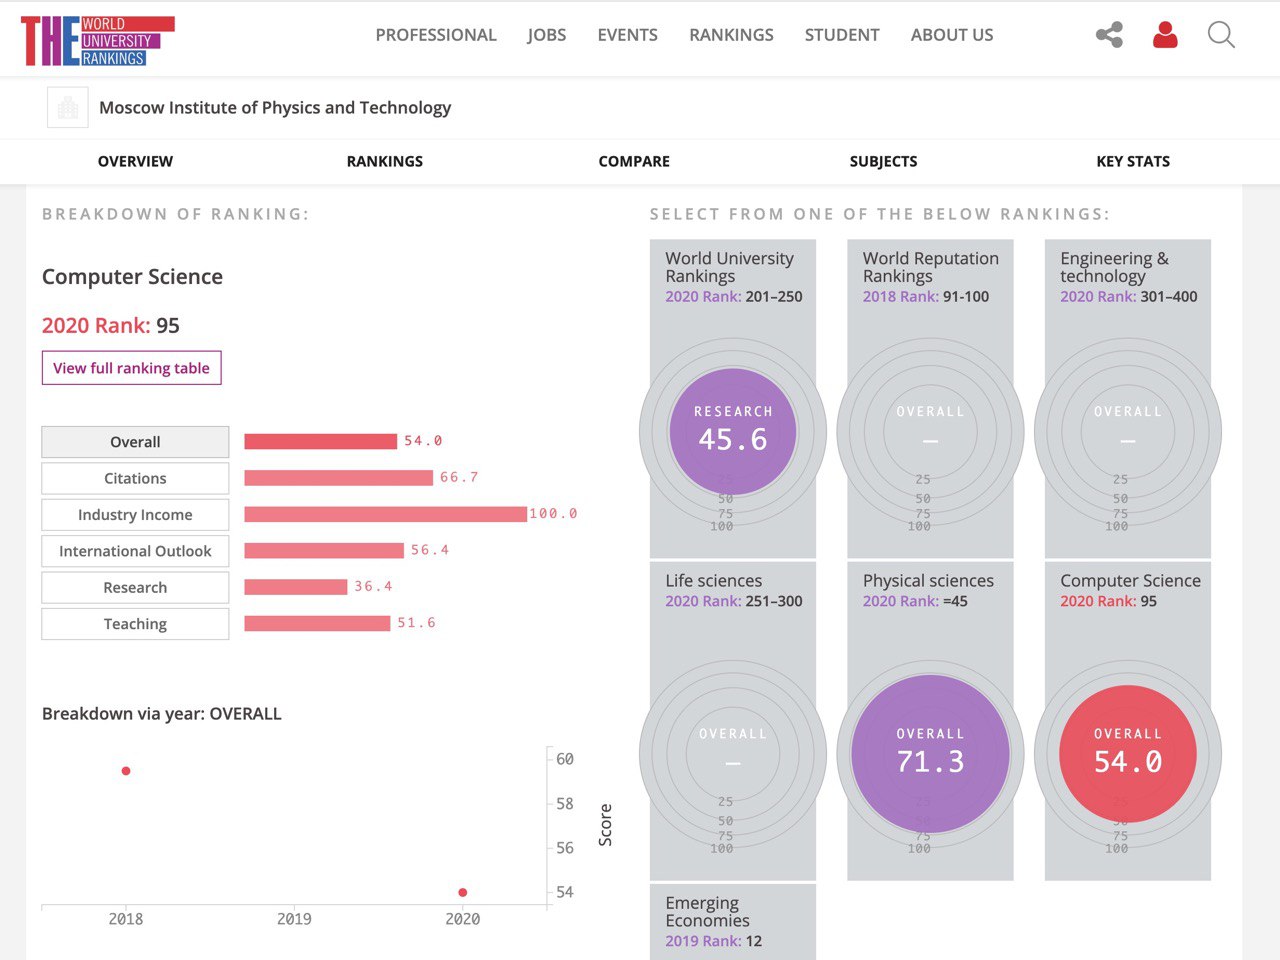Click the '2020 Rank: 95' text under Computer Science heading
The width and height of the screenshot is (1280, 960).
click(111, 325)
